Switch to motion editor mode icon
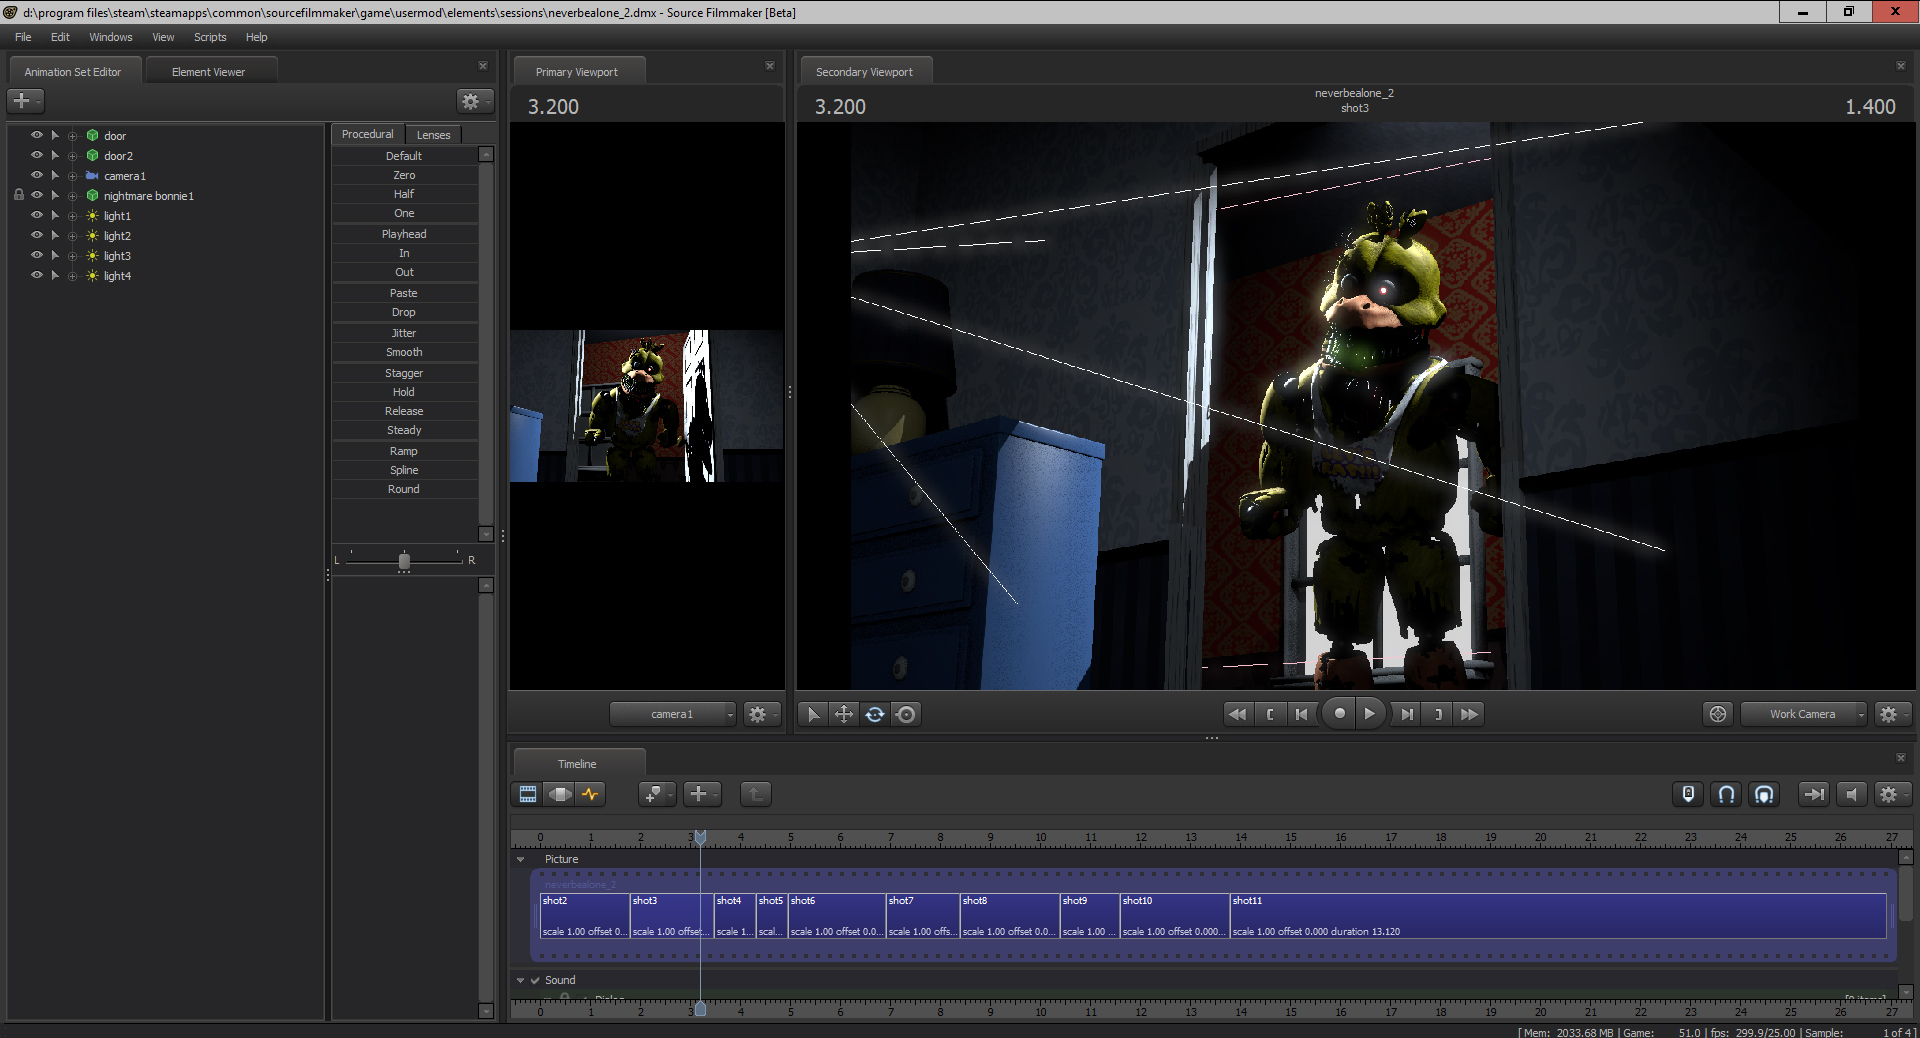Image resolution: width=1920 pixels, height=1038 pixels. [560, 794]
